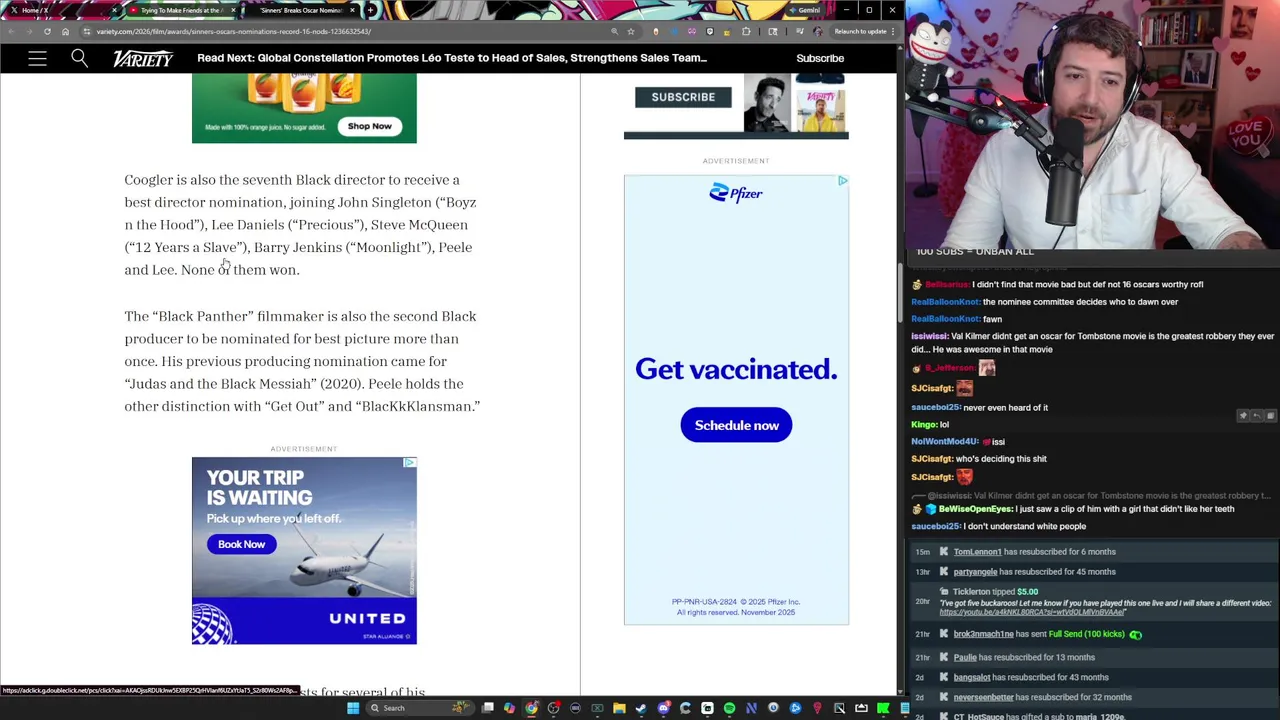Close the 'Sinners' Breaks Oscar tab

click(x=353, y=10)
